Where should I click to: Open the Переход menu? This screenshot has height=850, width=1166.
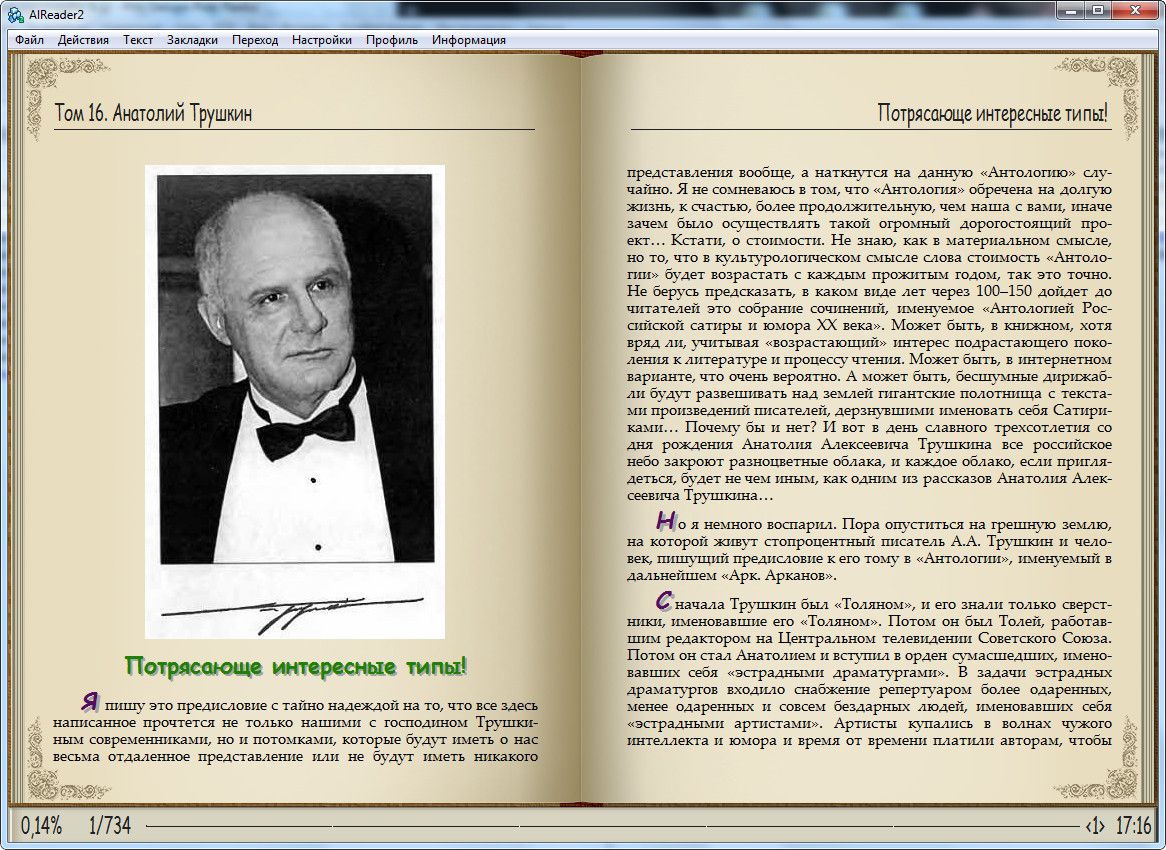click(255, 40)
